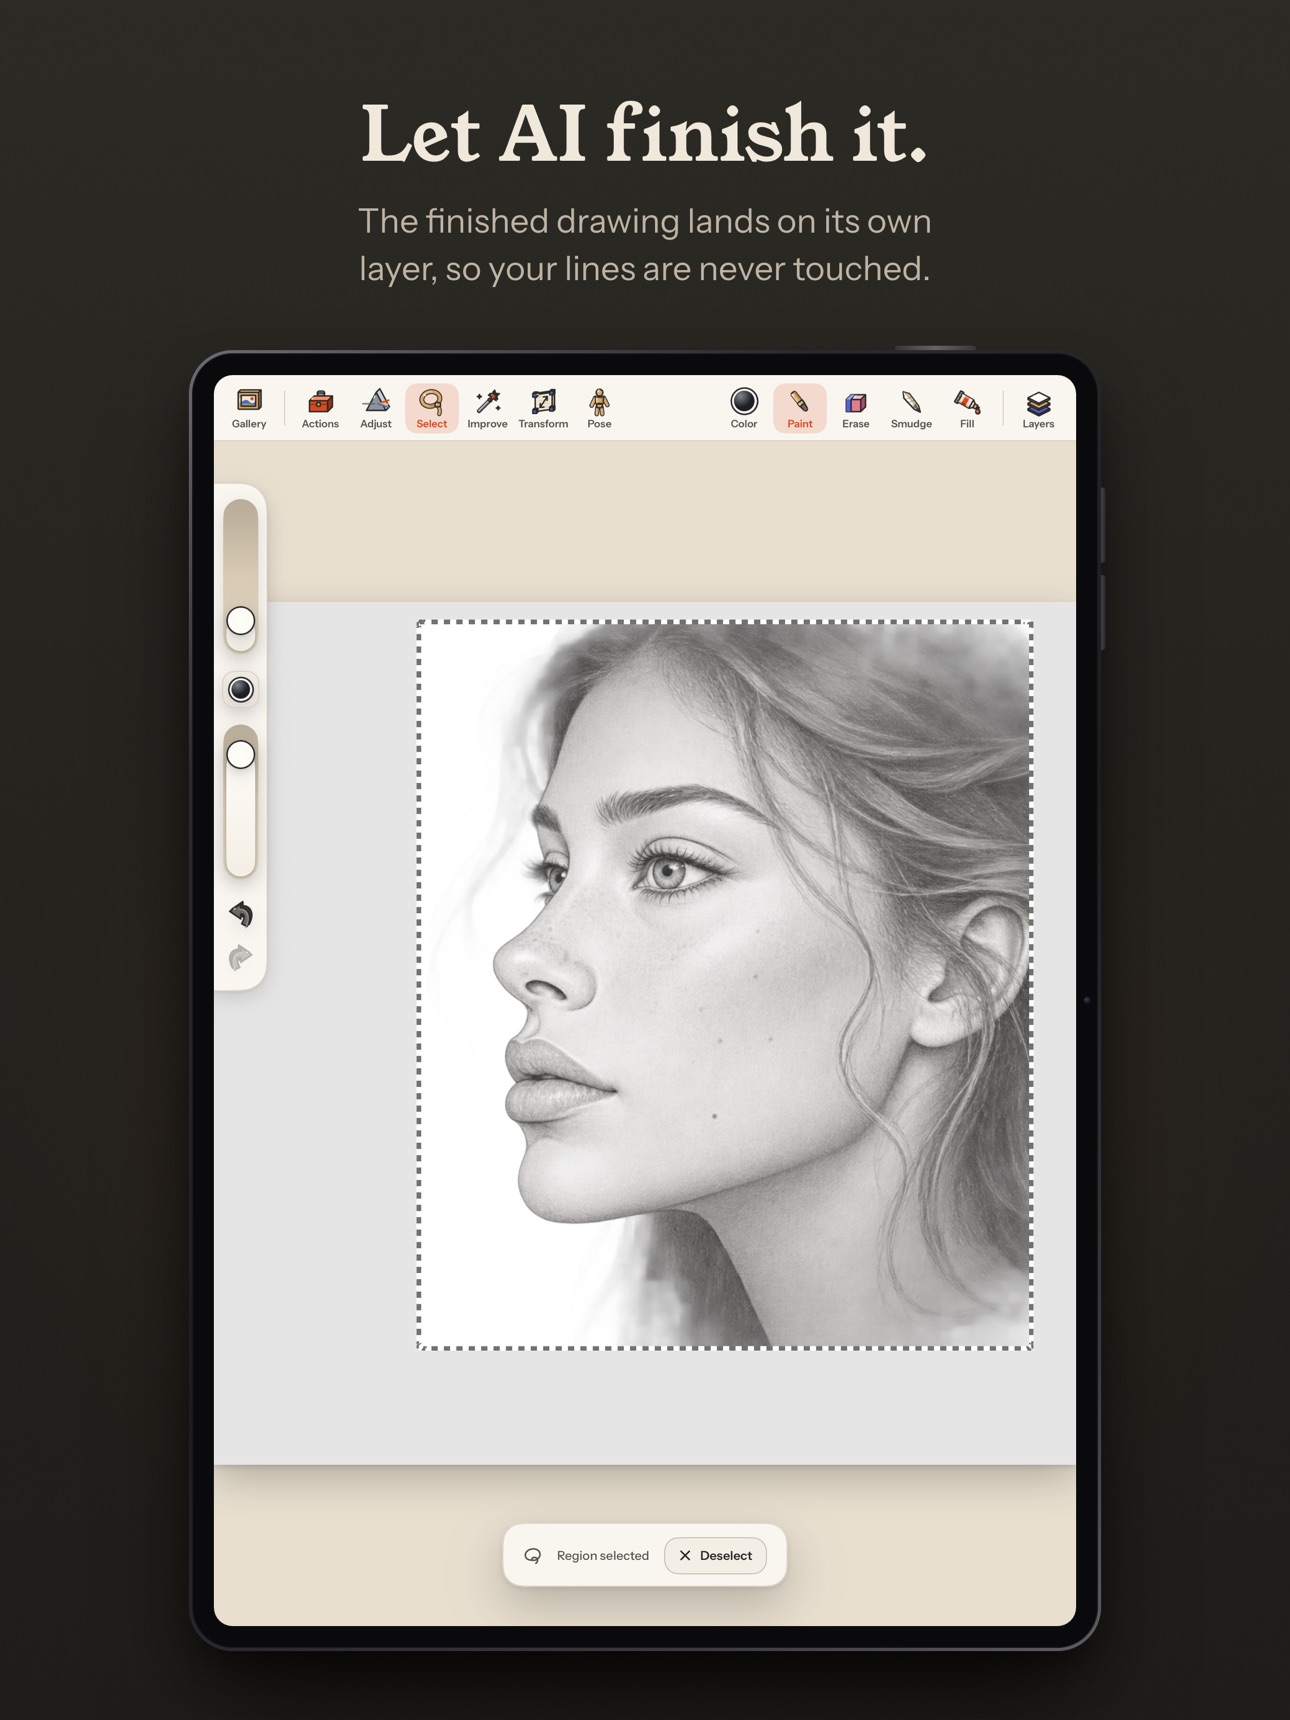Screen dimensions: 1290x1720
Task: Select the Erase tool
Action: tap(856, 409)
